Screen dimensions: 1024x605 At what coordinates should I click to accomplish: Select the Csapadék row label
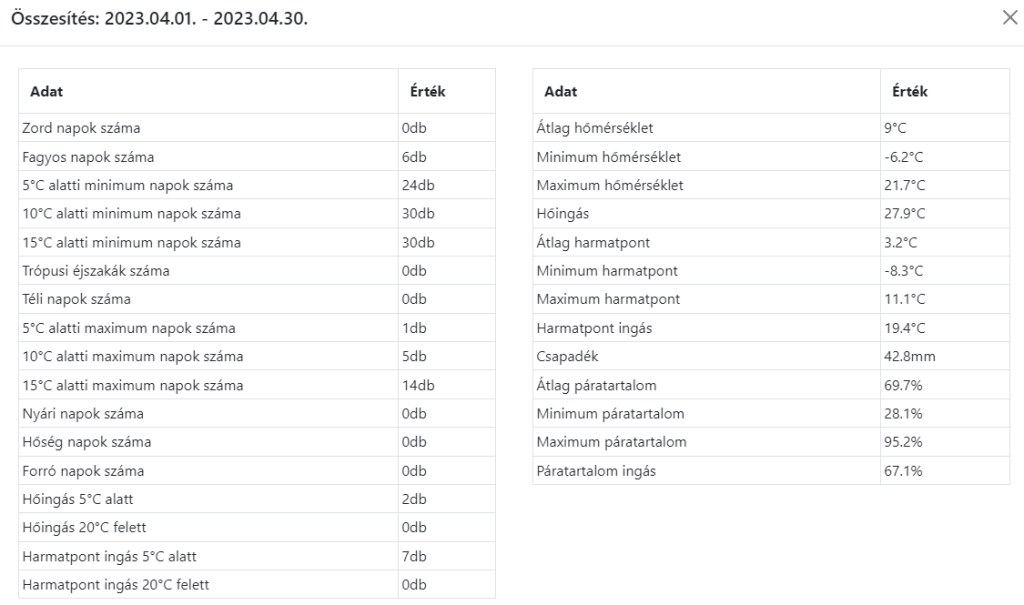[566, 357]
